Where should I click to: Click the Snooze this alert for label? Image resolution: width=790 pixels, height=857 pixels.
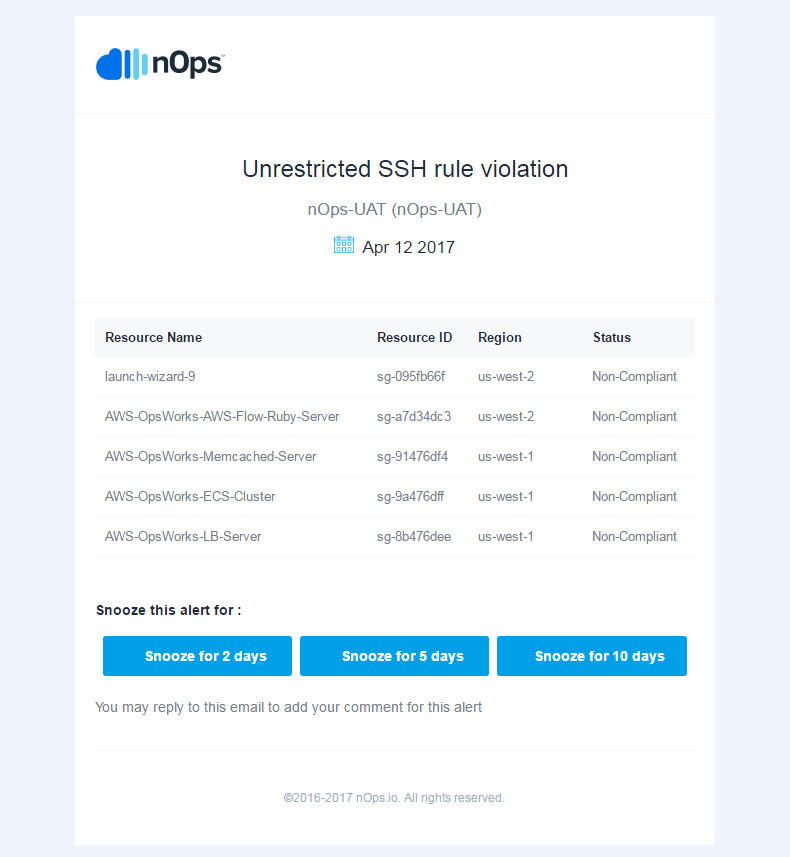(168, 611)
